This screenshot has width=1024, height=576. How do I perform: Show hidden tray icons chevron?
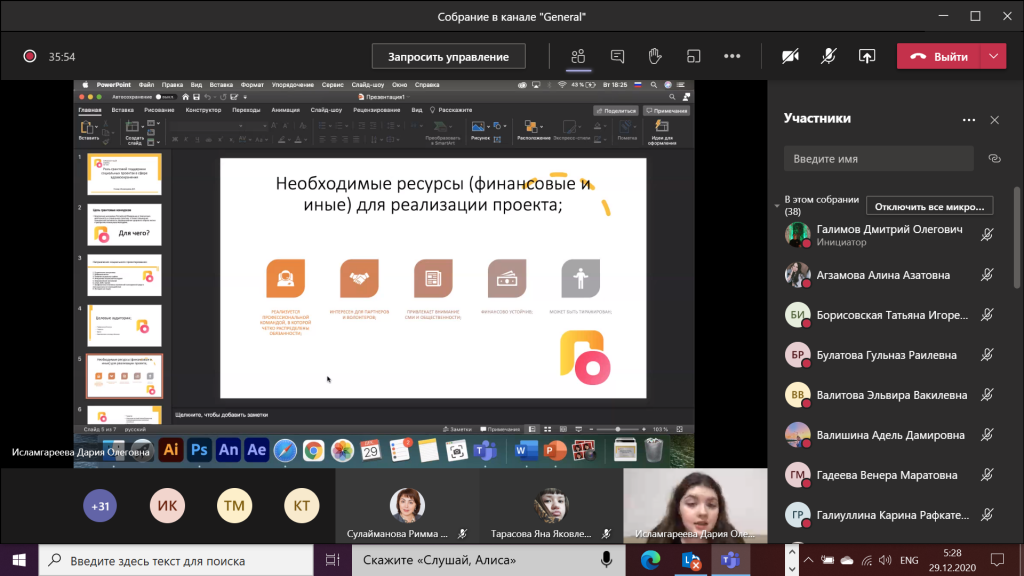(808, 560)
